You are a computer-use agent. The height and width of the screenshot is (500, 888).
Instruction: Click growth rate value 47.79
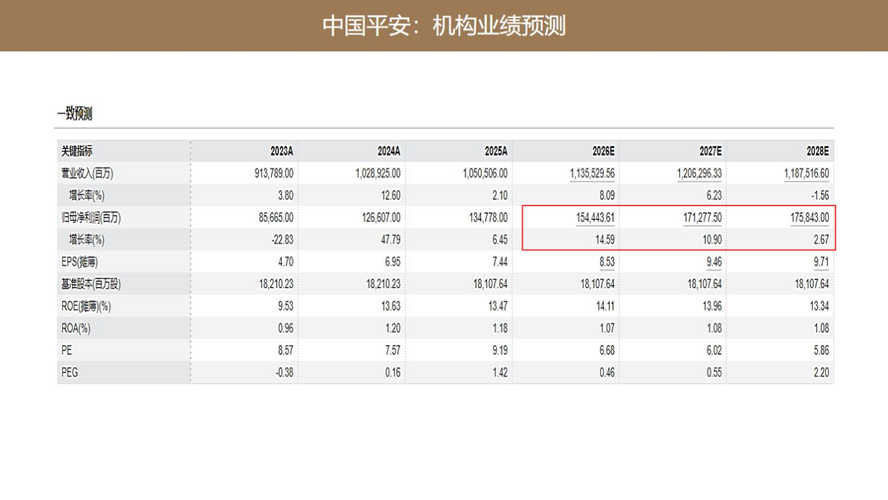390,240
